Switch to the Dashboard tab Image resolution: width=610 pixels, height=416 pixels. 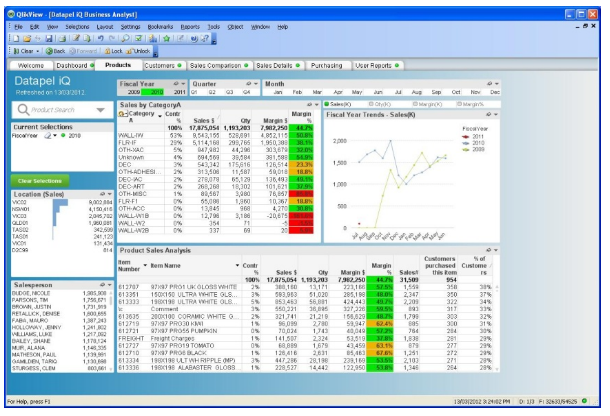pos(74,65)
